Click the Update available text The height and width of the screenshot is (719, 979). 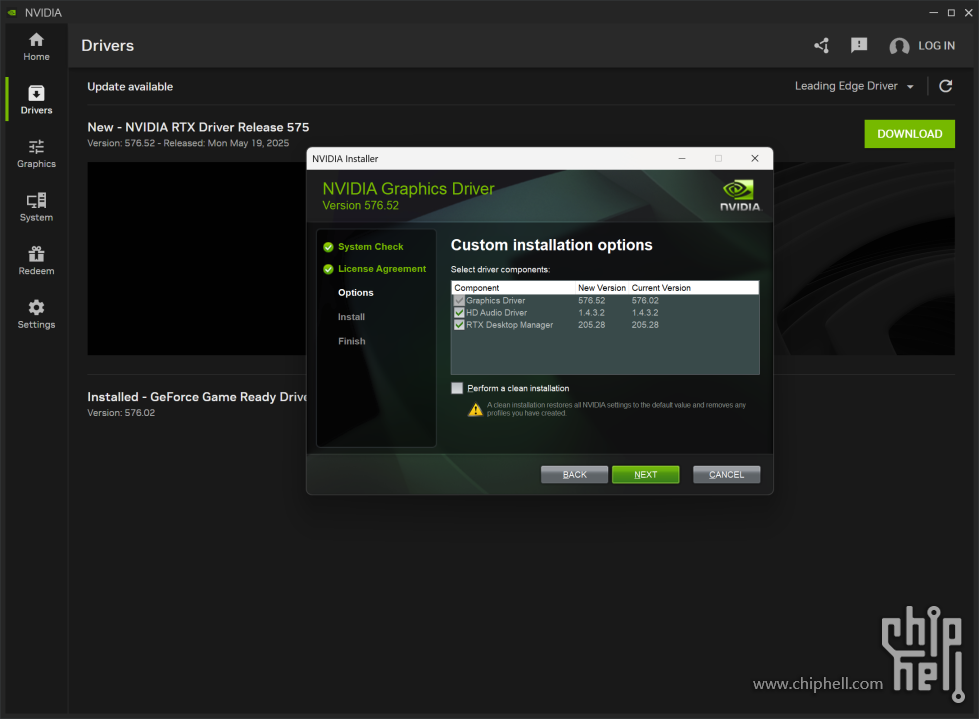click(x=130, y=87)
